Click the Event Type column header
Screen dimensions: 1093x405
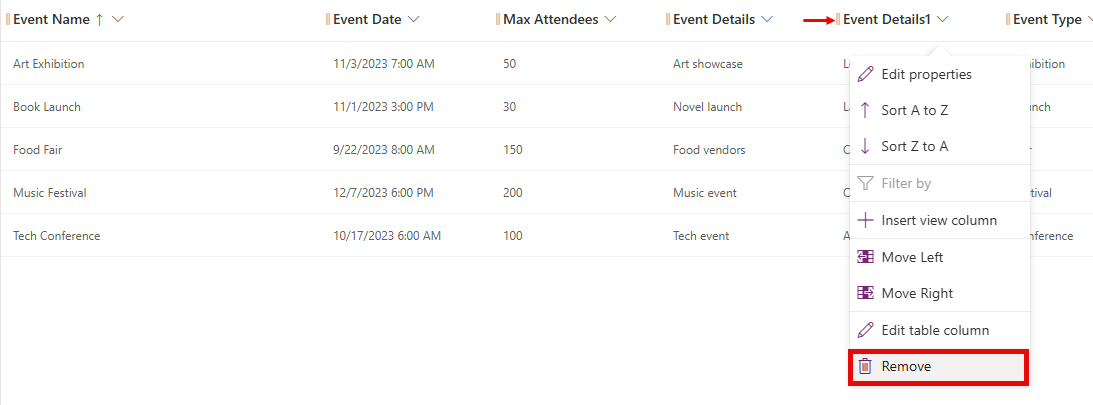coord(1046,20)
